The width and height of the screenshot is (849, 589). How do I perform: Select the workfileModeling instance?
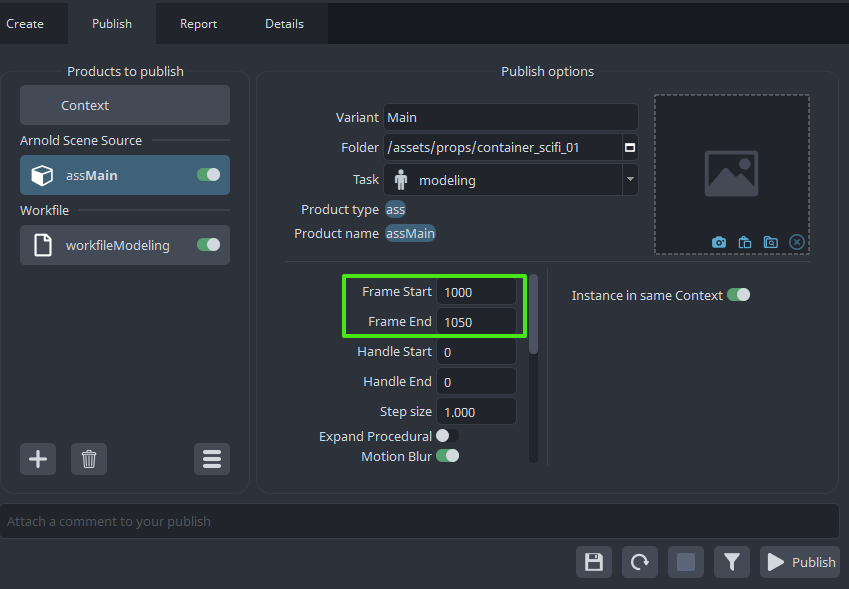[125, 245]
